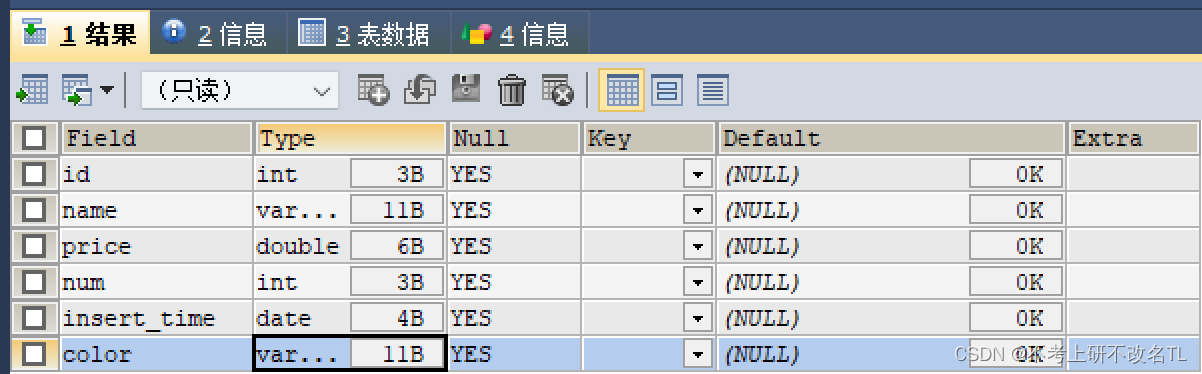This screenshot has height=374, width=1202.
Task: Check the color row checkbox
Action: tap(35, 354)
